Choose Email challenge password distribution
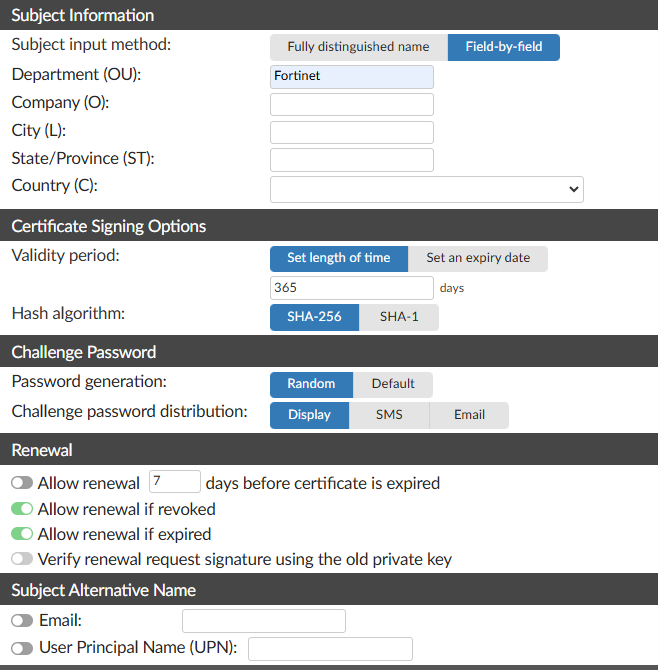 pyautogui.click(x=469, y=415)
